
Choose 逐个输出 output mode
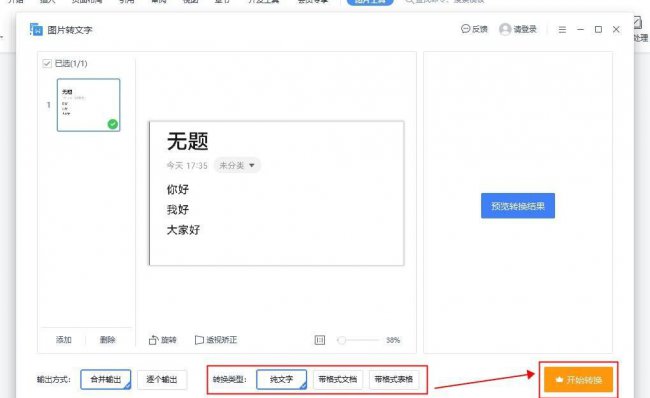[162, 379]
